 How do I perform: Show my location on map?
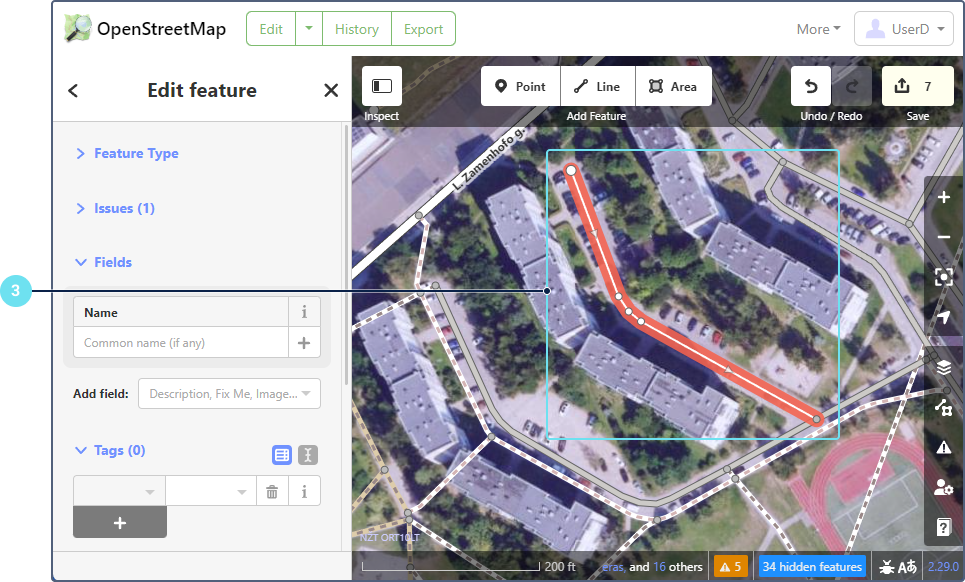coord(944,317)
